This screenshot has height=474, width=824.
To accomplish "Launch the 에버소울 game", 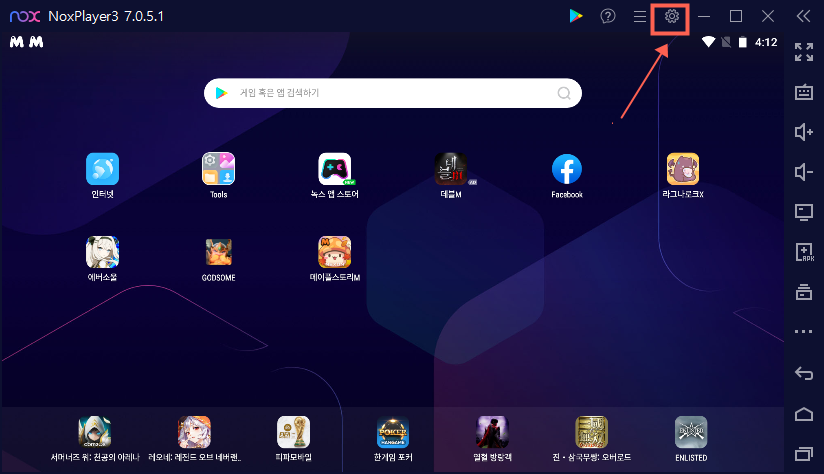I will [x=102, y=259].
